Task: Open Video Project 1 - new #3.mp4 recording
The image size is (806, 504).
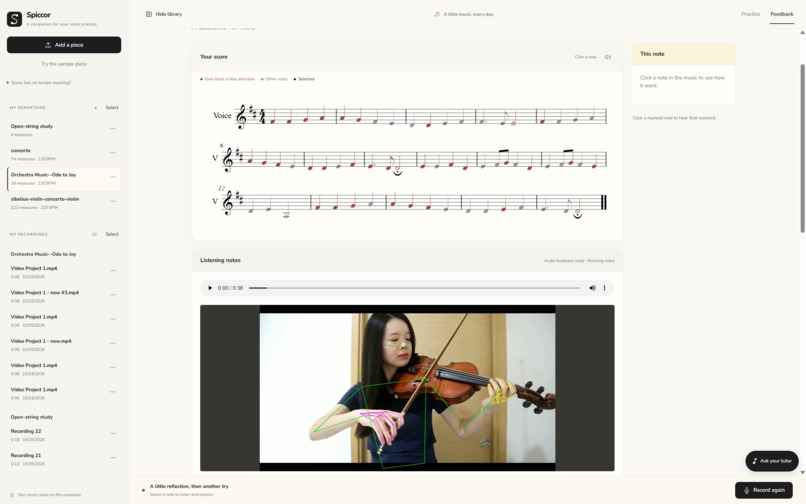Action: click(x=57, y=296)
